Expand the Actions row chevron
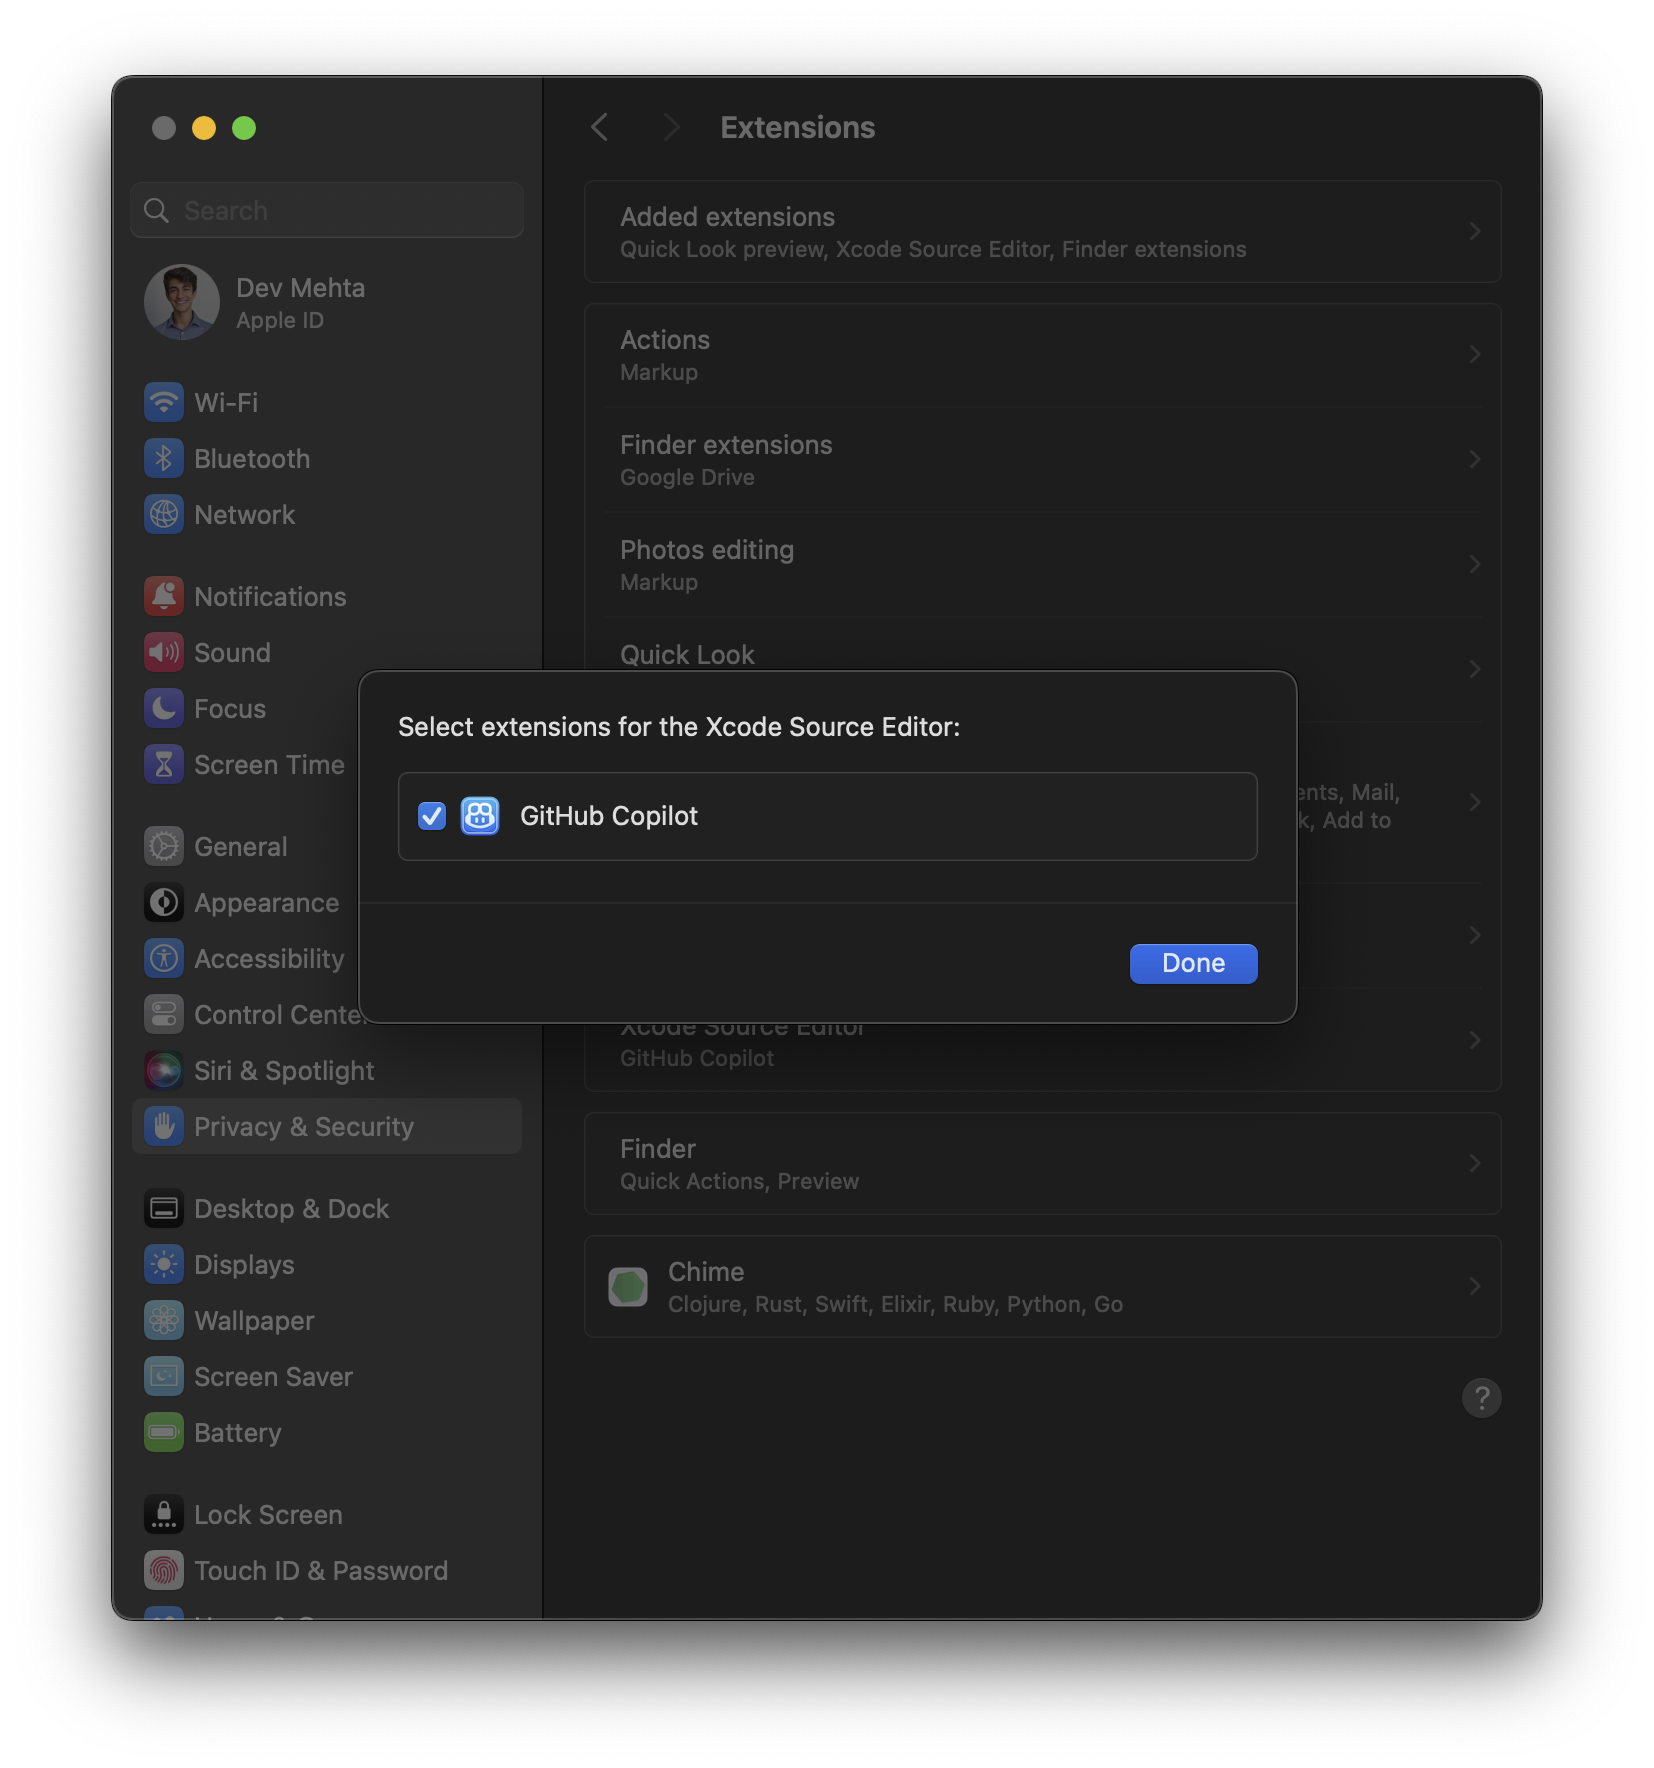Image resolution: width=1654 pixels, height=1768 pixels. [x=1474, y=354]
